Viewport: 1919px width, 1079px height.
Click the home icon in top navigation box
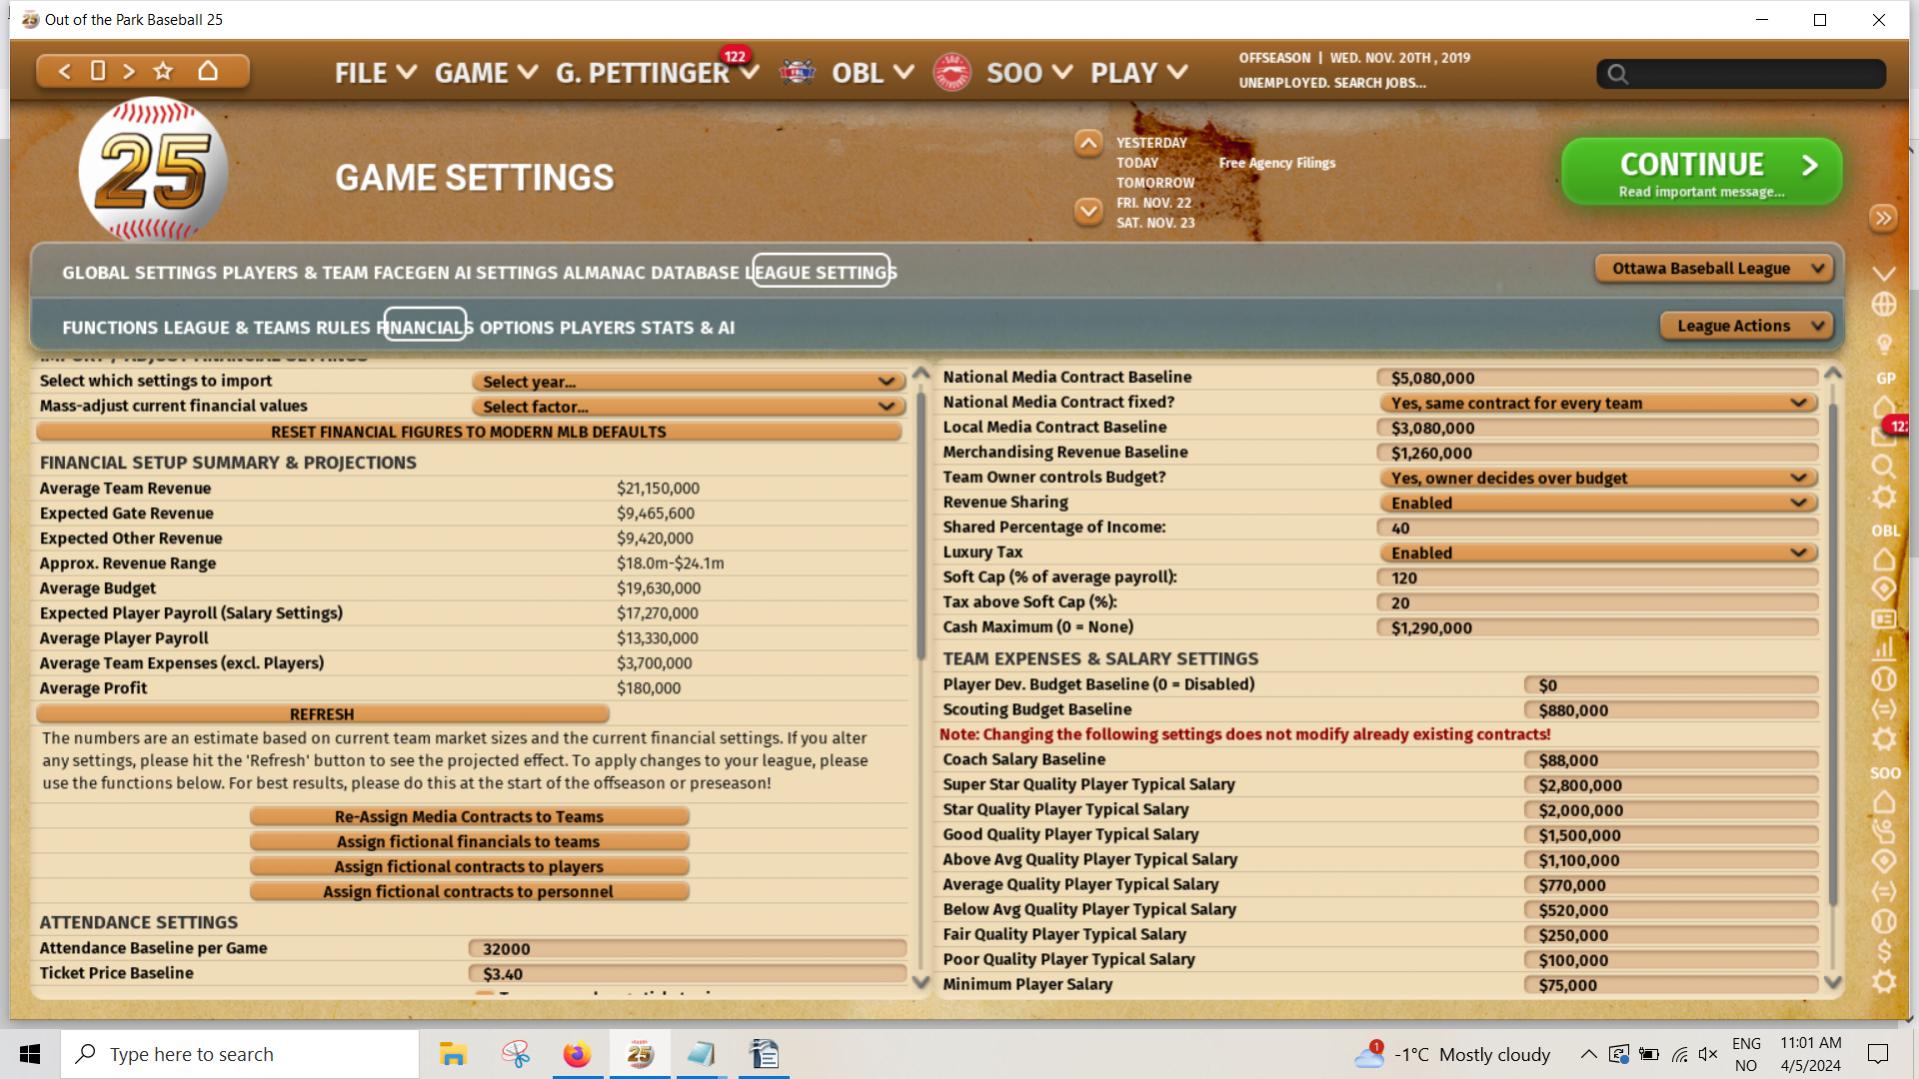point(208,71)
